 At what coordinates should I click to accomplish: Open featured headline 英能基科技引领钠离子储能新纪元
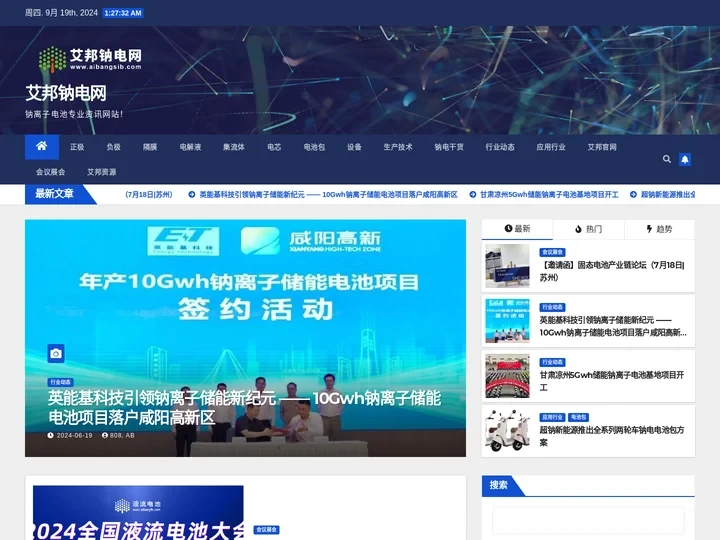244,408
